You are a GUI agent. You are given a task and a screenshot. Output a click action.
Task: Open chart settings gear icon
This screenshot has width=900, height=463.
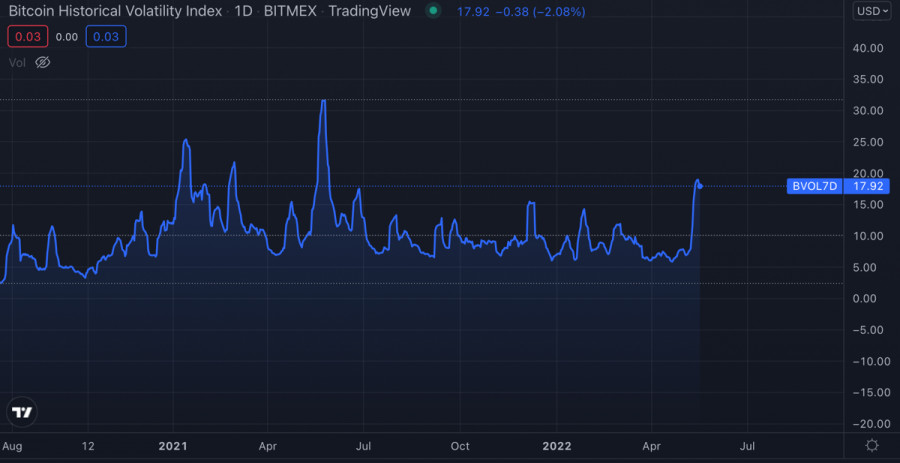pos(872,446)
